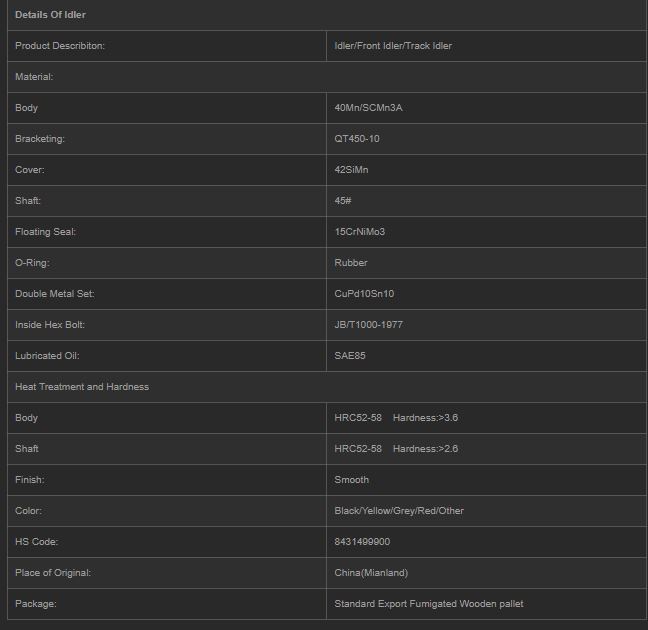This screenshot has height=630, width=648.
Task: Select the "China(Mianland)" place of origin value
Action: pos(371,573)
